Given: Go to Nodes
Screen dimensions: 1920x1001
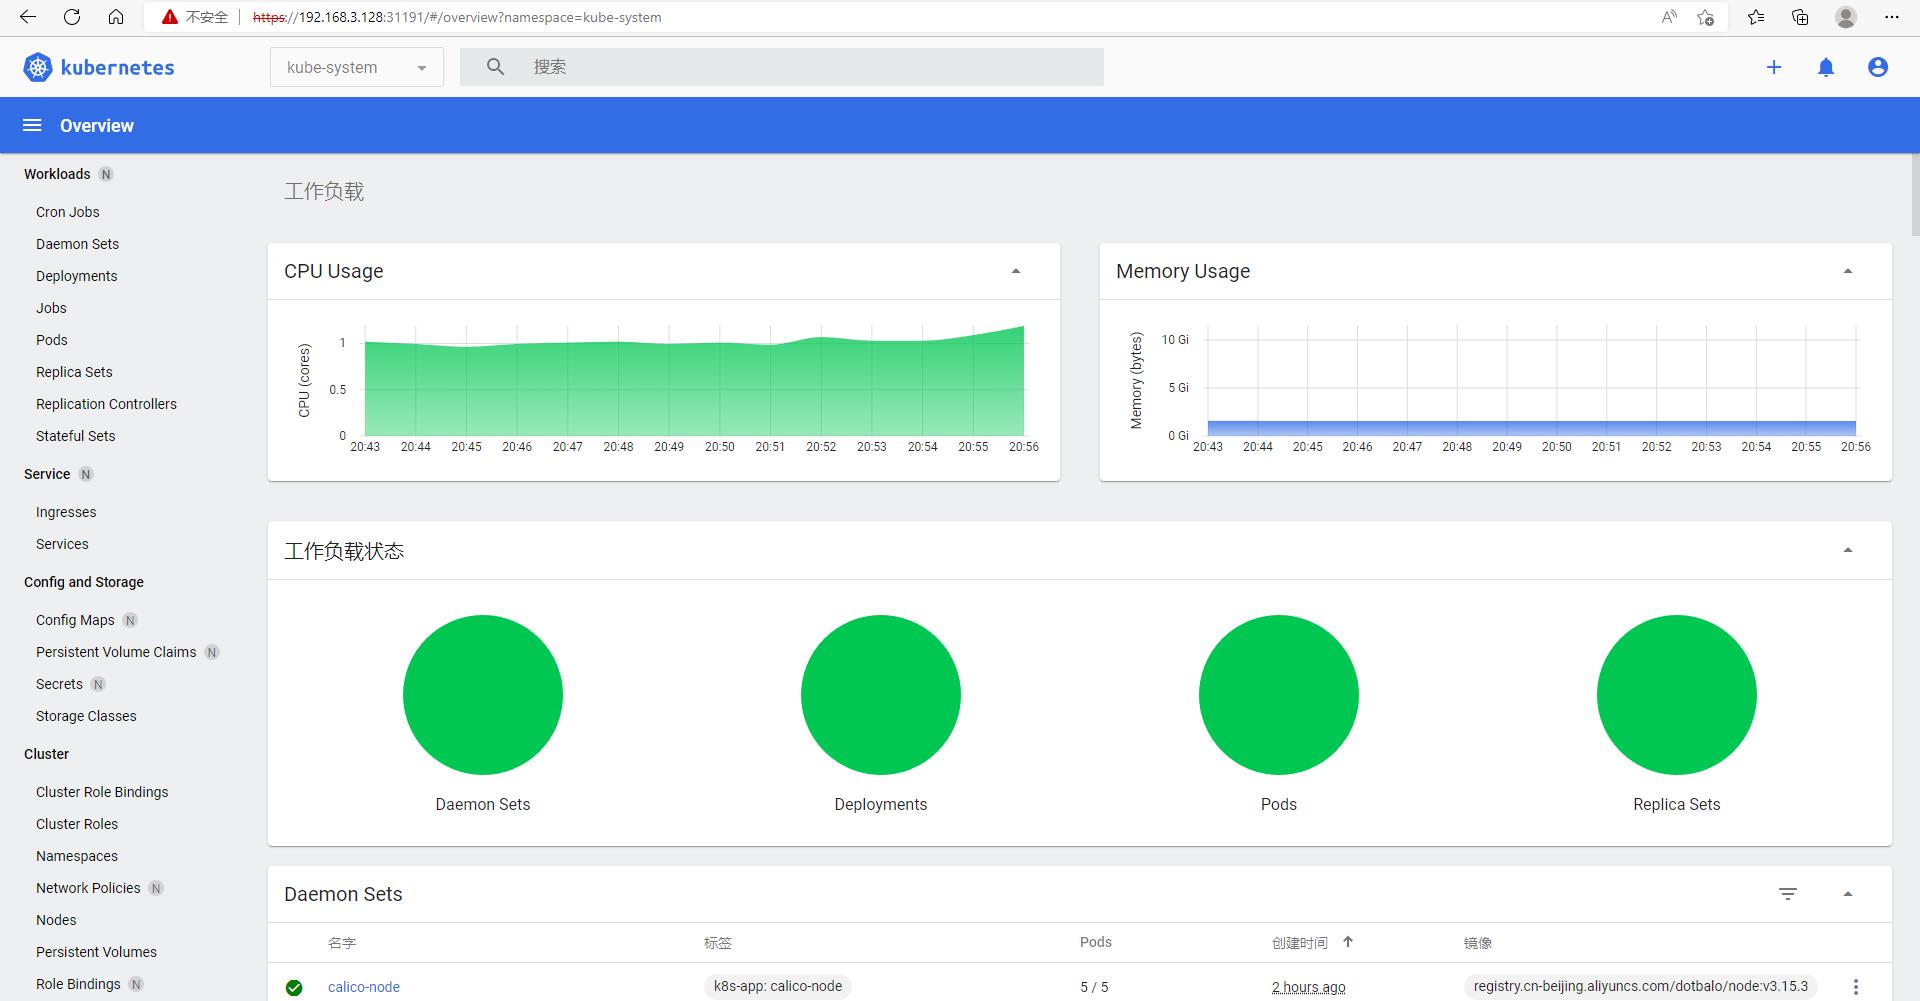Looking at the screenshot, I should pos(56,920).
